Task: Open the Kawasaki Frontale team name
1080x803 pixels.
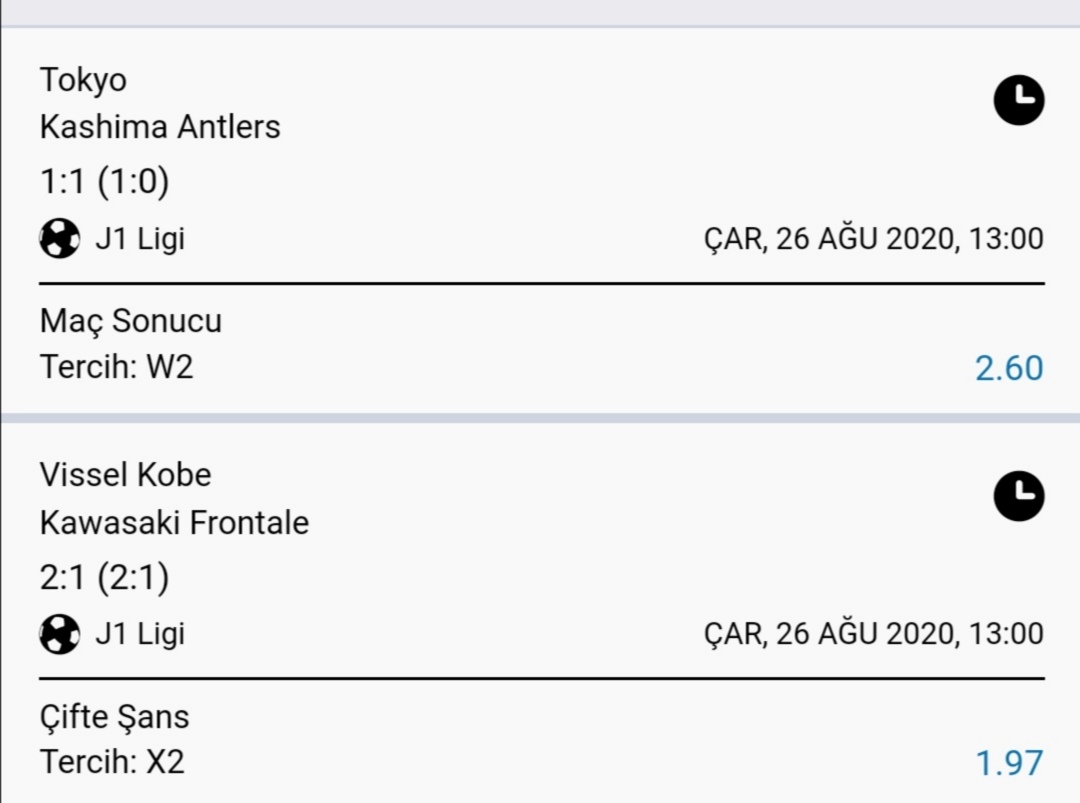Action: coord(174,522)
